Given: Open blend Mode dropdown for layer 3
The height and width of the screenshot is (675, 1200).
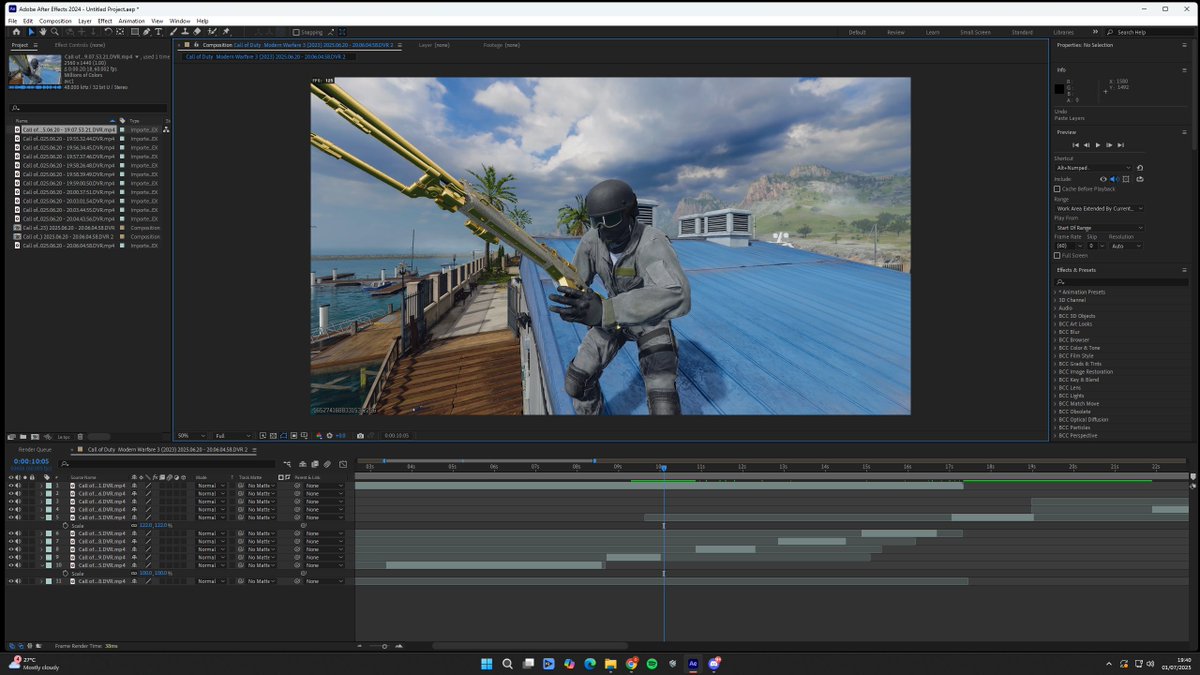Looking at the screenshot, I should [x=211, y=501].
